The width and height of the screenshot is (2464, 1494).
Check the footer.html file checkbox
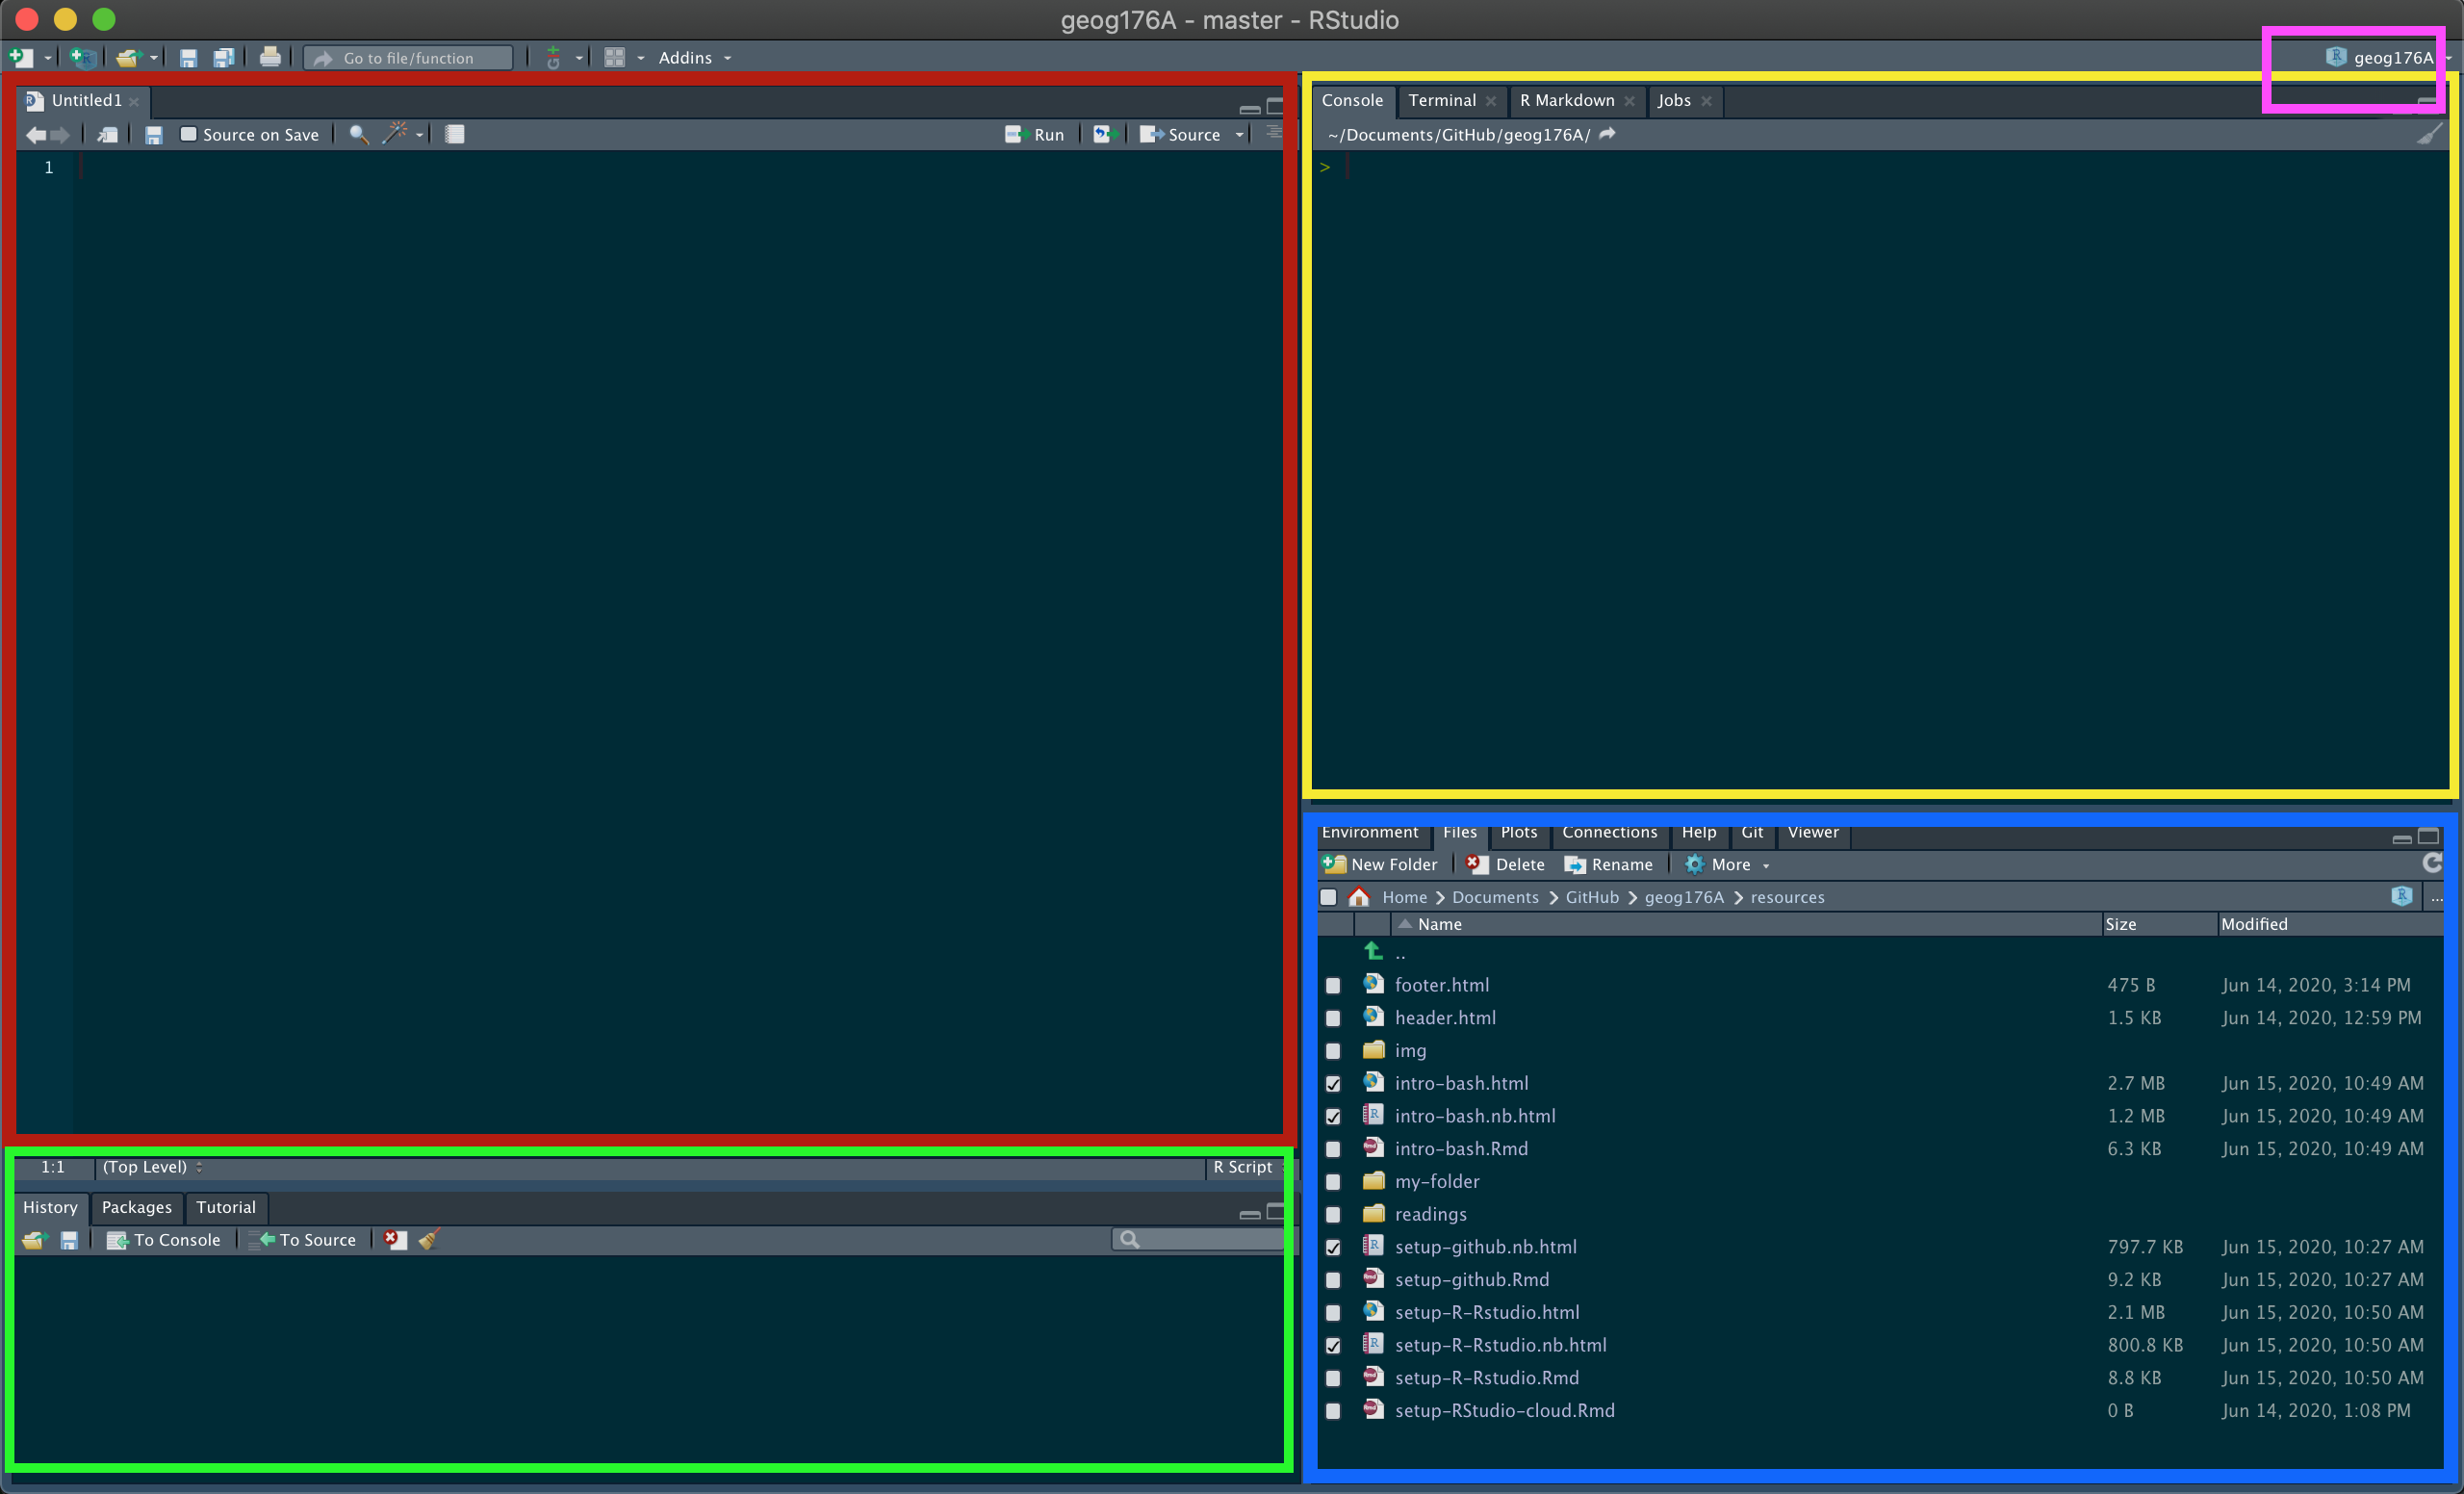pyautogui.click(x=1333, y=986)
